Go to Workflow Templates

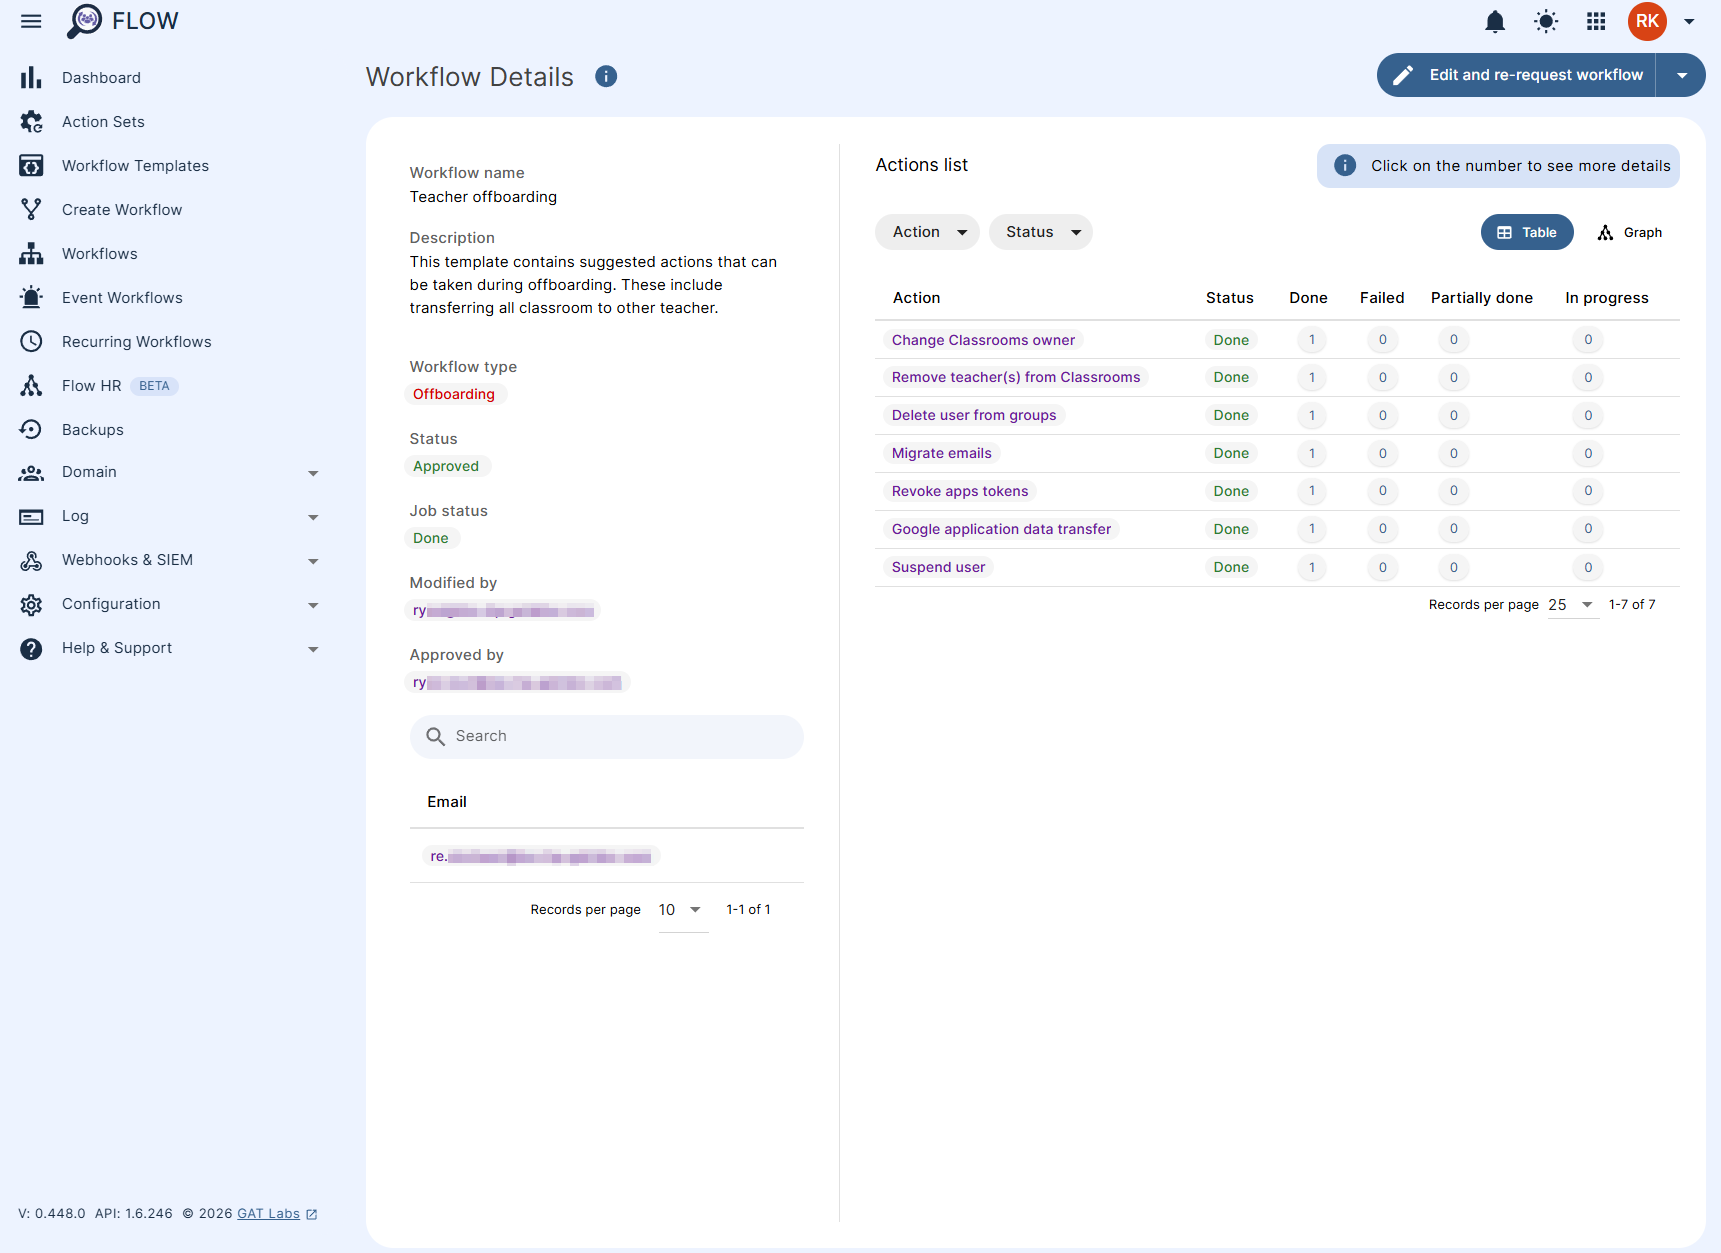pyautogui.click(x=135, y=166)
